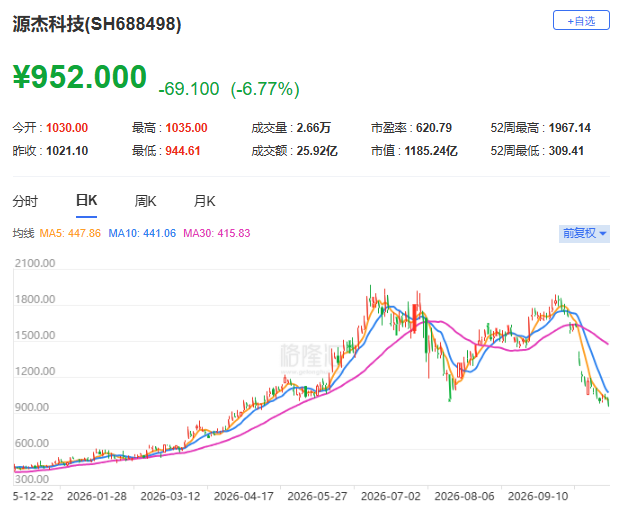This screenshot has height=507, width=622.
Task: Select the 日K tab
Action: click(86, 200)
